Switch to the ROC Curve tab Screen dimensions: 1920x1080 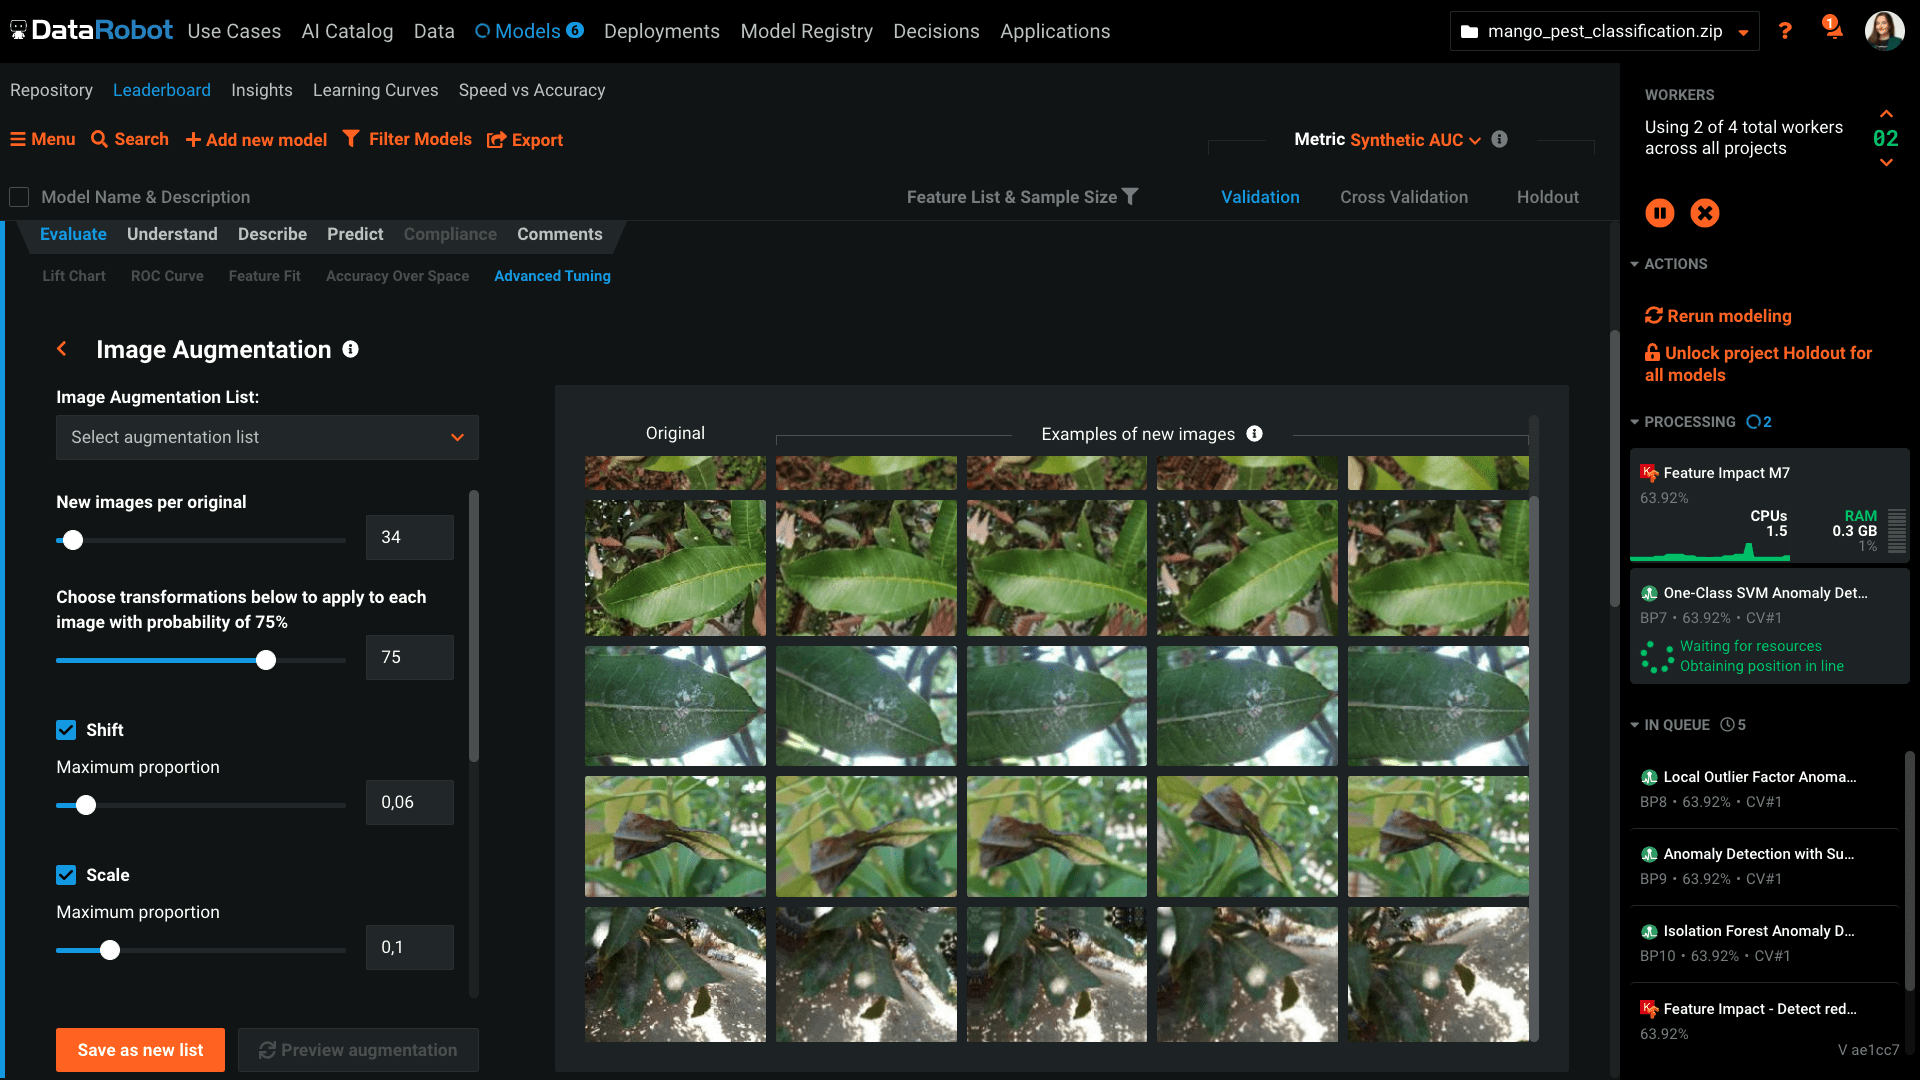coord(167,276)
